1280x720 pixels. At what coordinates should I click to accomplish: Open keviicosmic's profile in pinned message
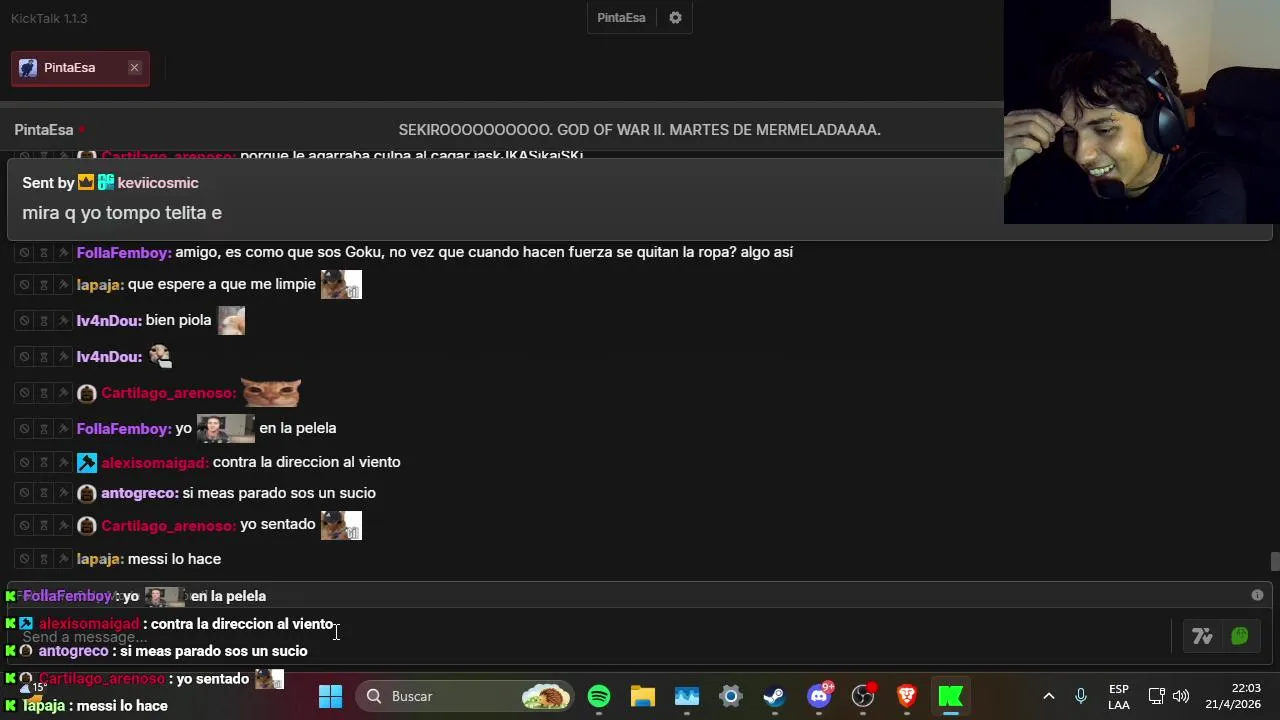tap(158, 183)
